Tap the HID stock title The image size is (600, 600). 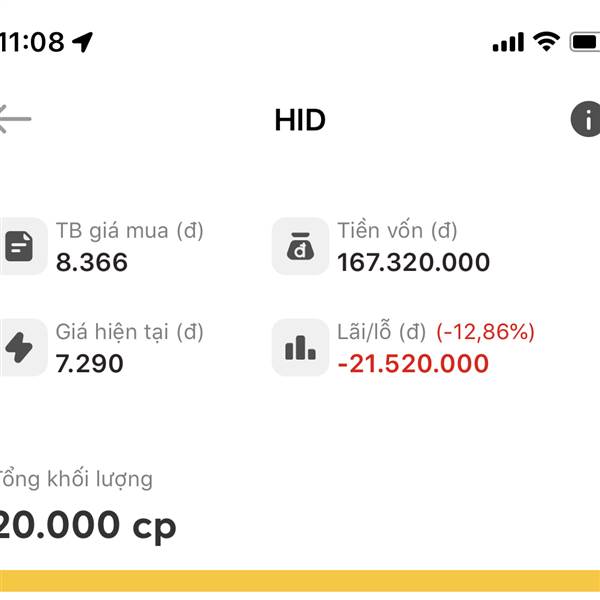pos(300,120)
